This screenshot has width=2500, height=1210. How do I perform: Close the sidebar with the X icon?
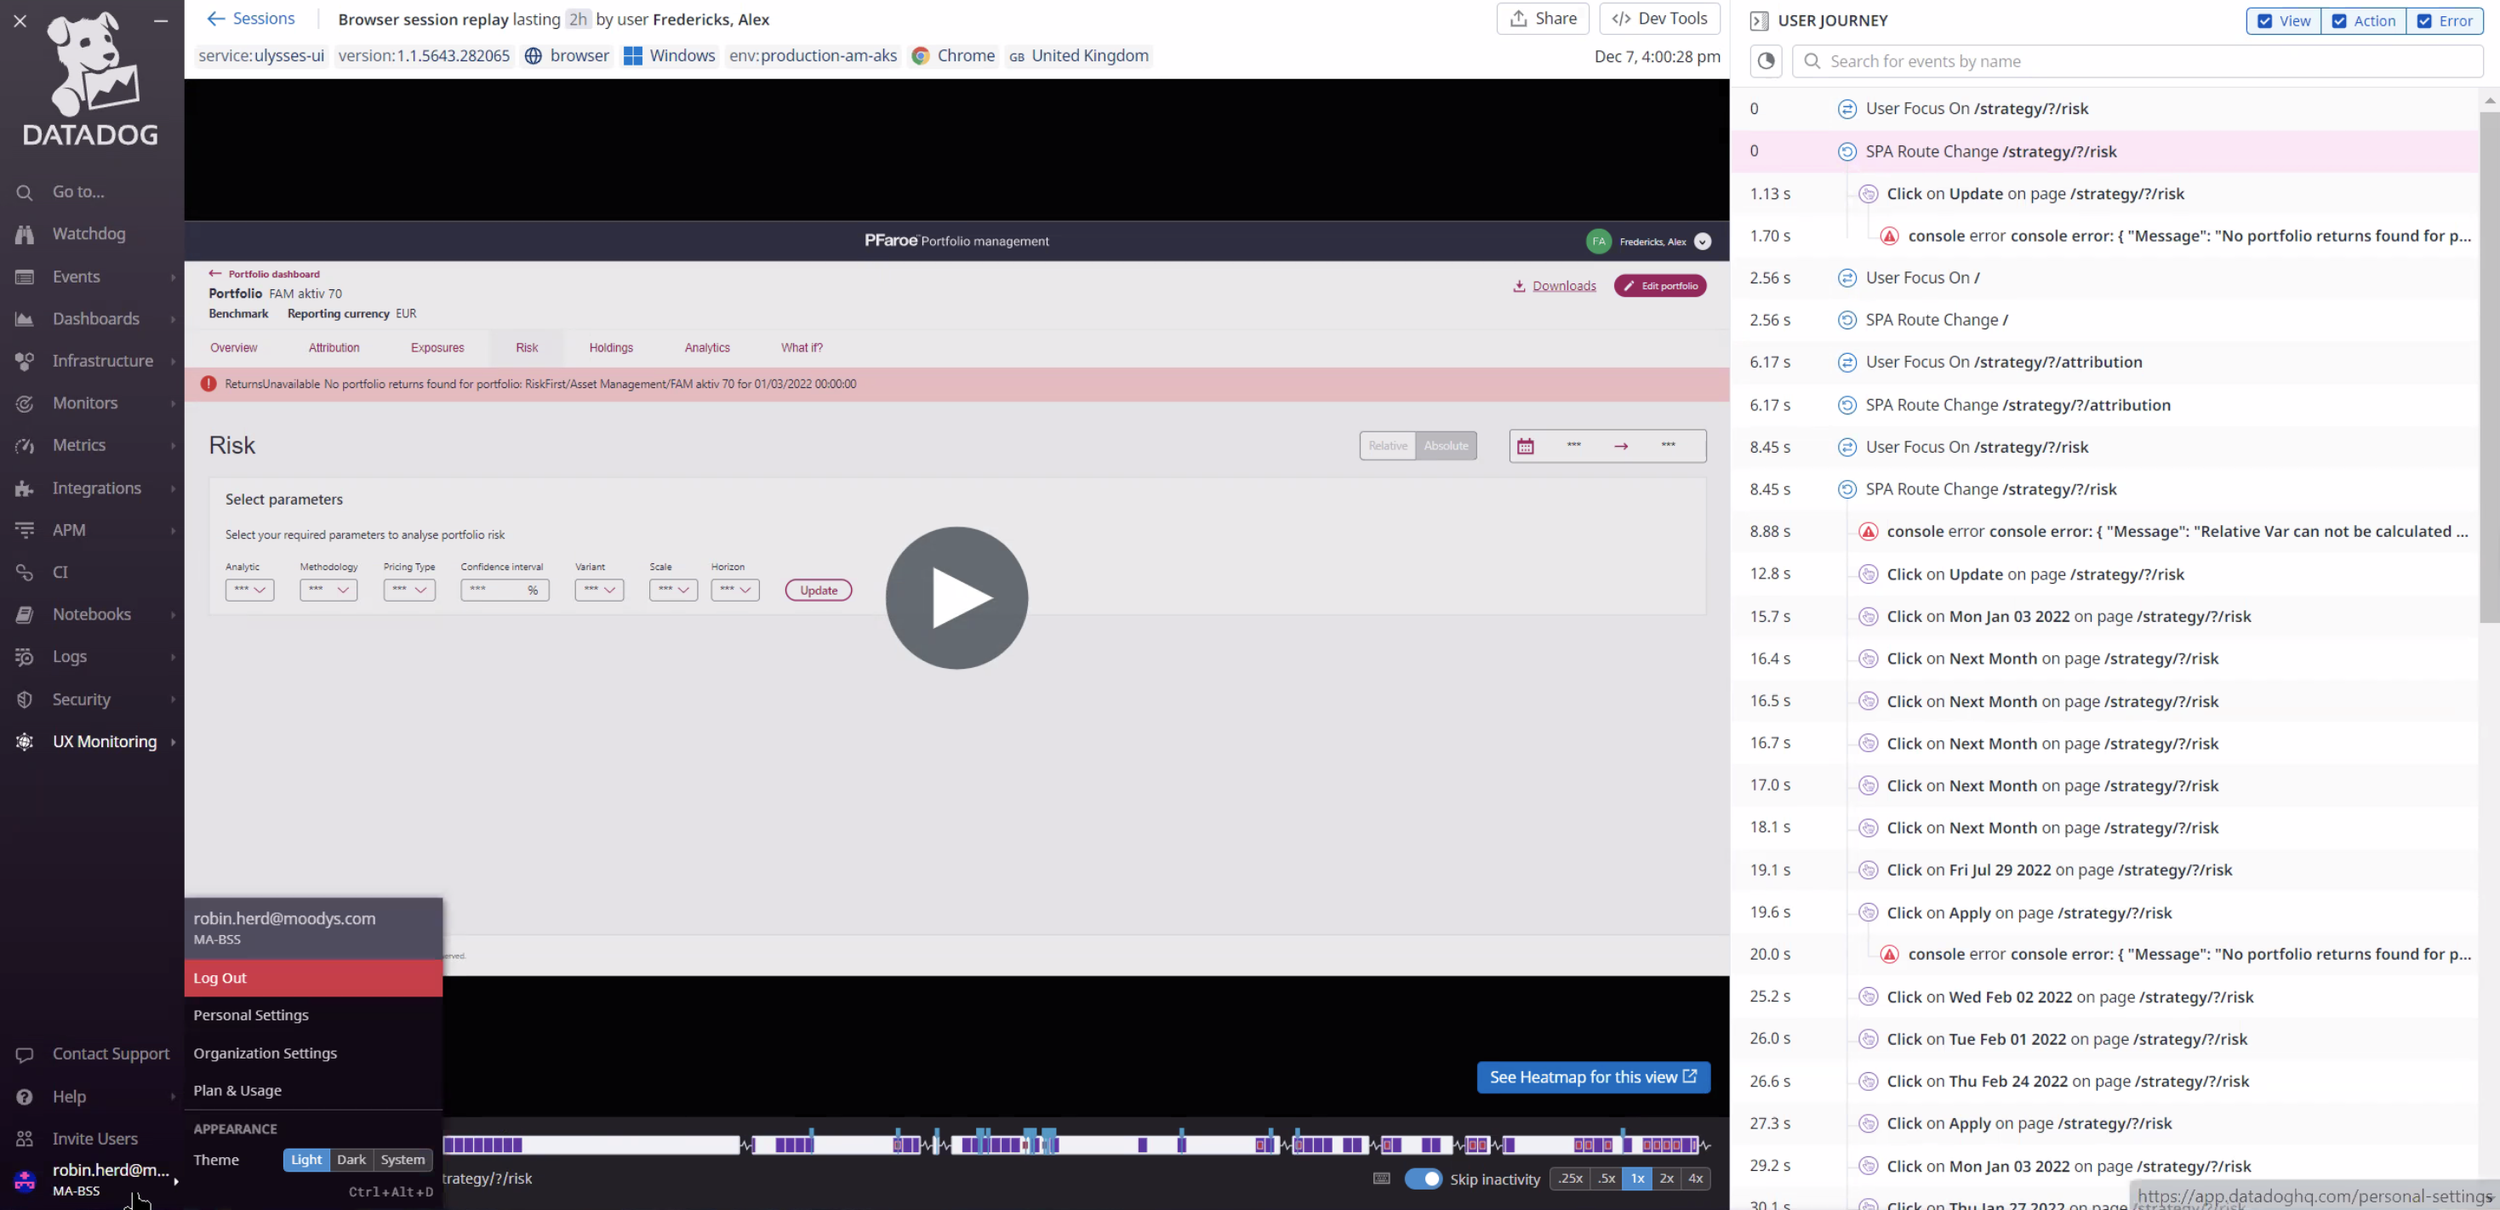coord(20,20)
